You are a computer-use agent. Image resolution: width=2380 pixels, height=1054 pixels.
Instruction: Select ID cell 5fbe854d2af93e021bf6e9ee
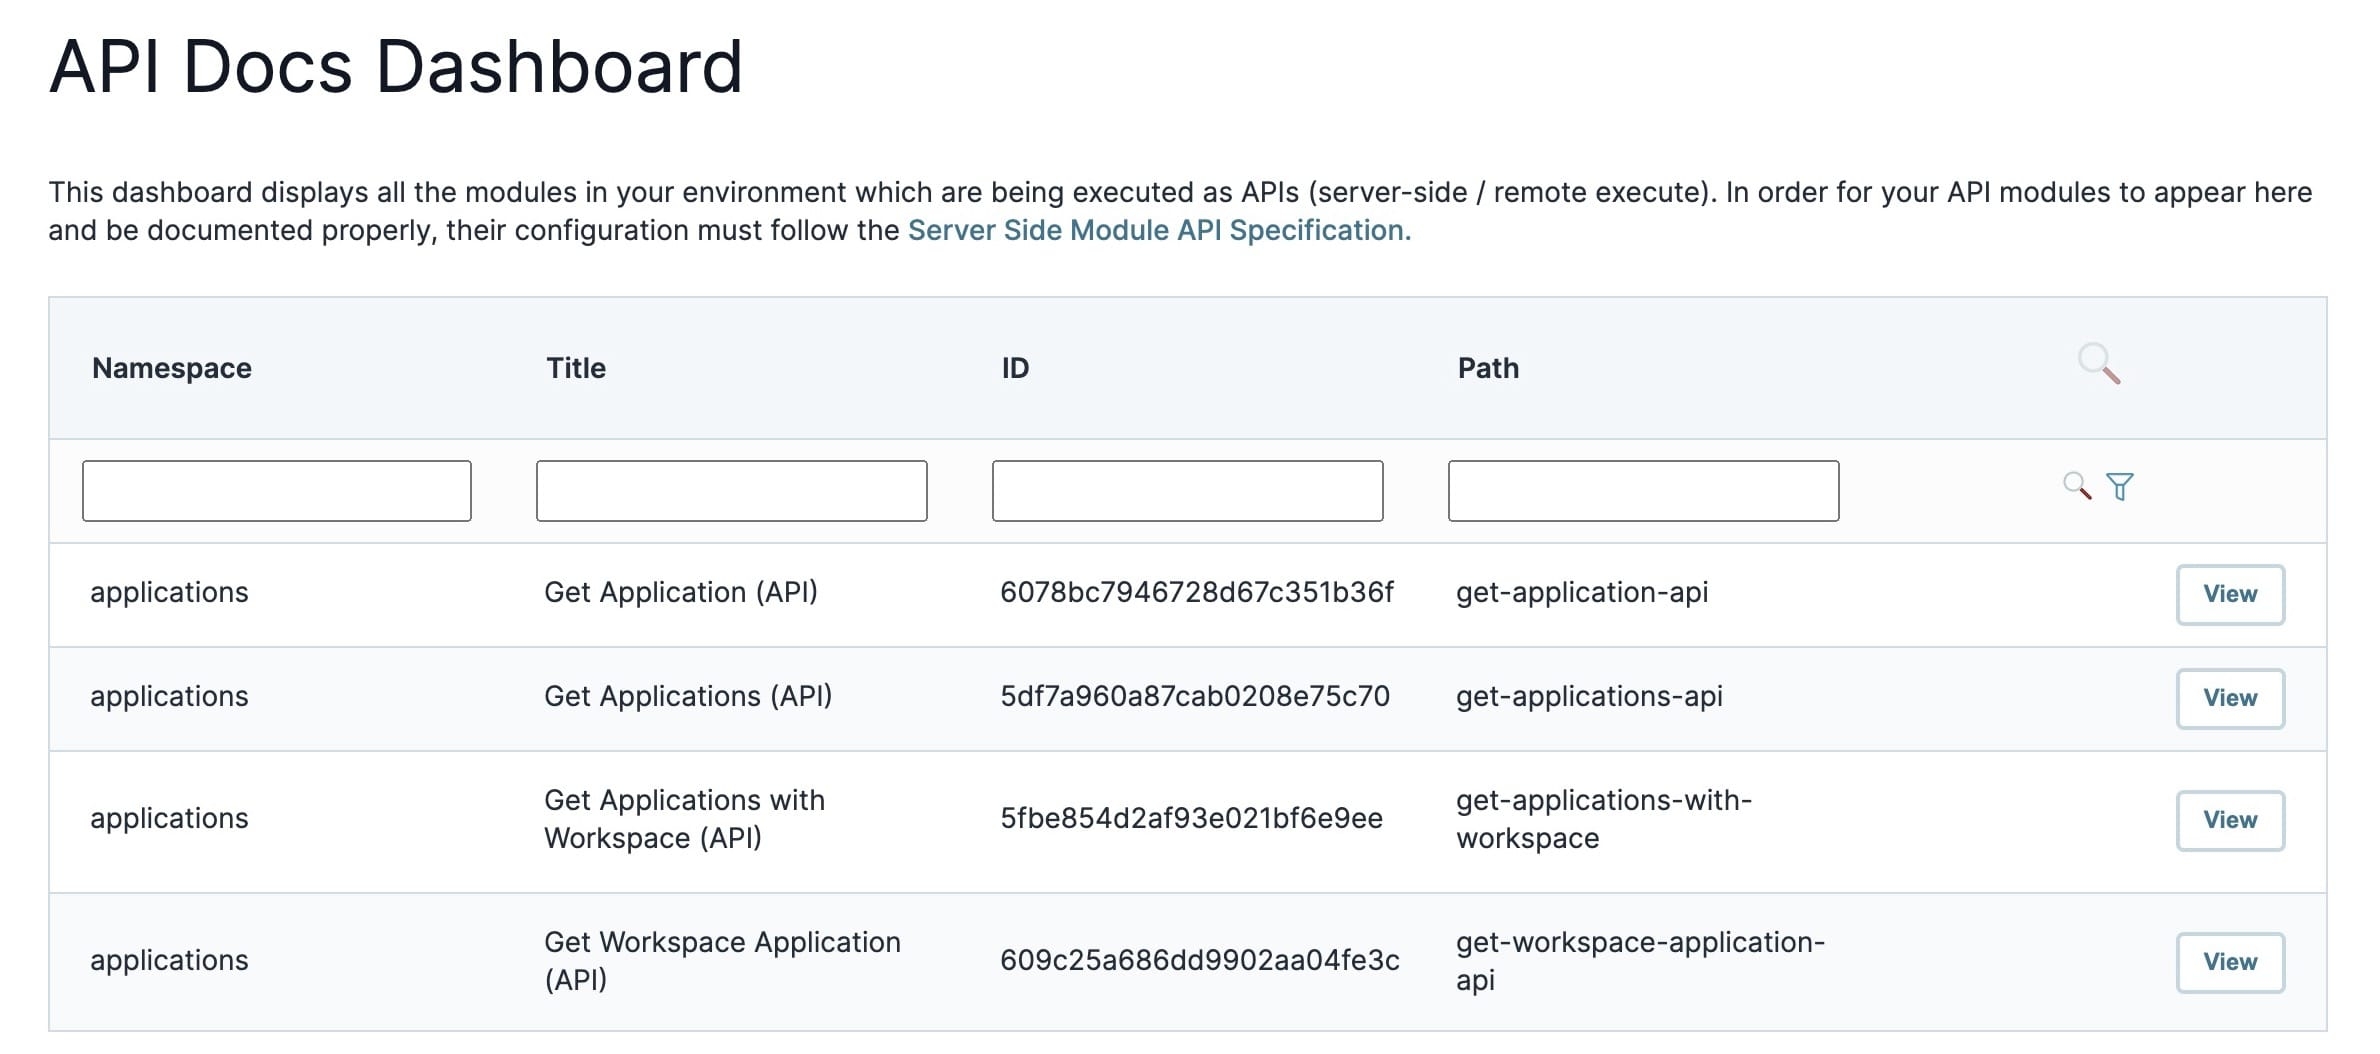(1191, 818)
